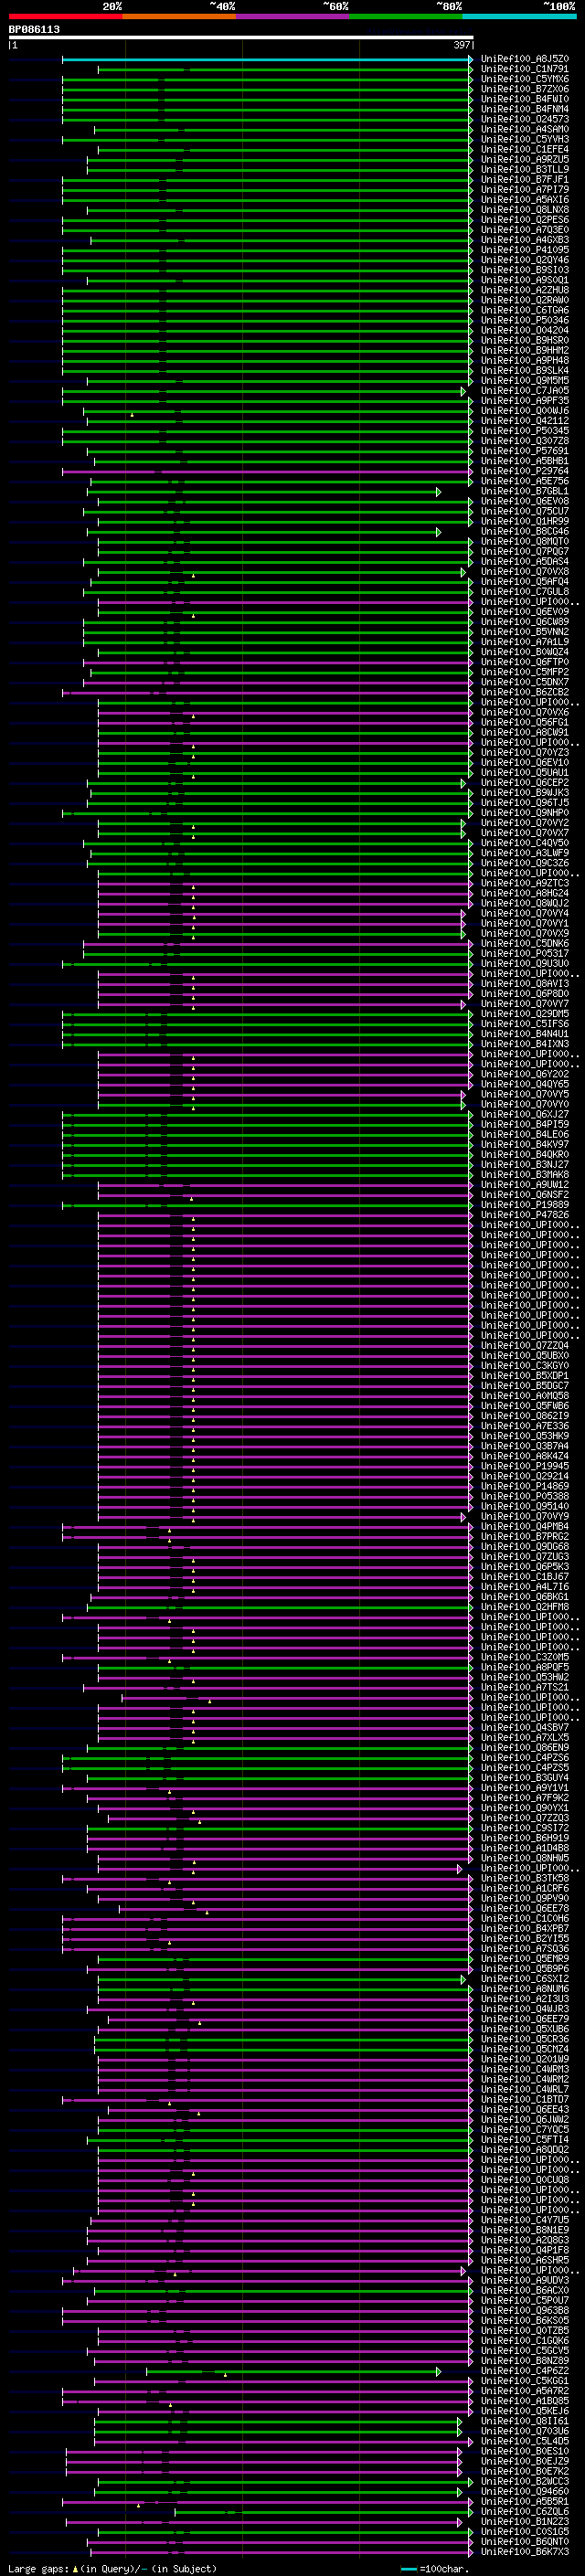
Task: Select hit UniRef100_Q6Y202
Action: (x=525, y=1074)
